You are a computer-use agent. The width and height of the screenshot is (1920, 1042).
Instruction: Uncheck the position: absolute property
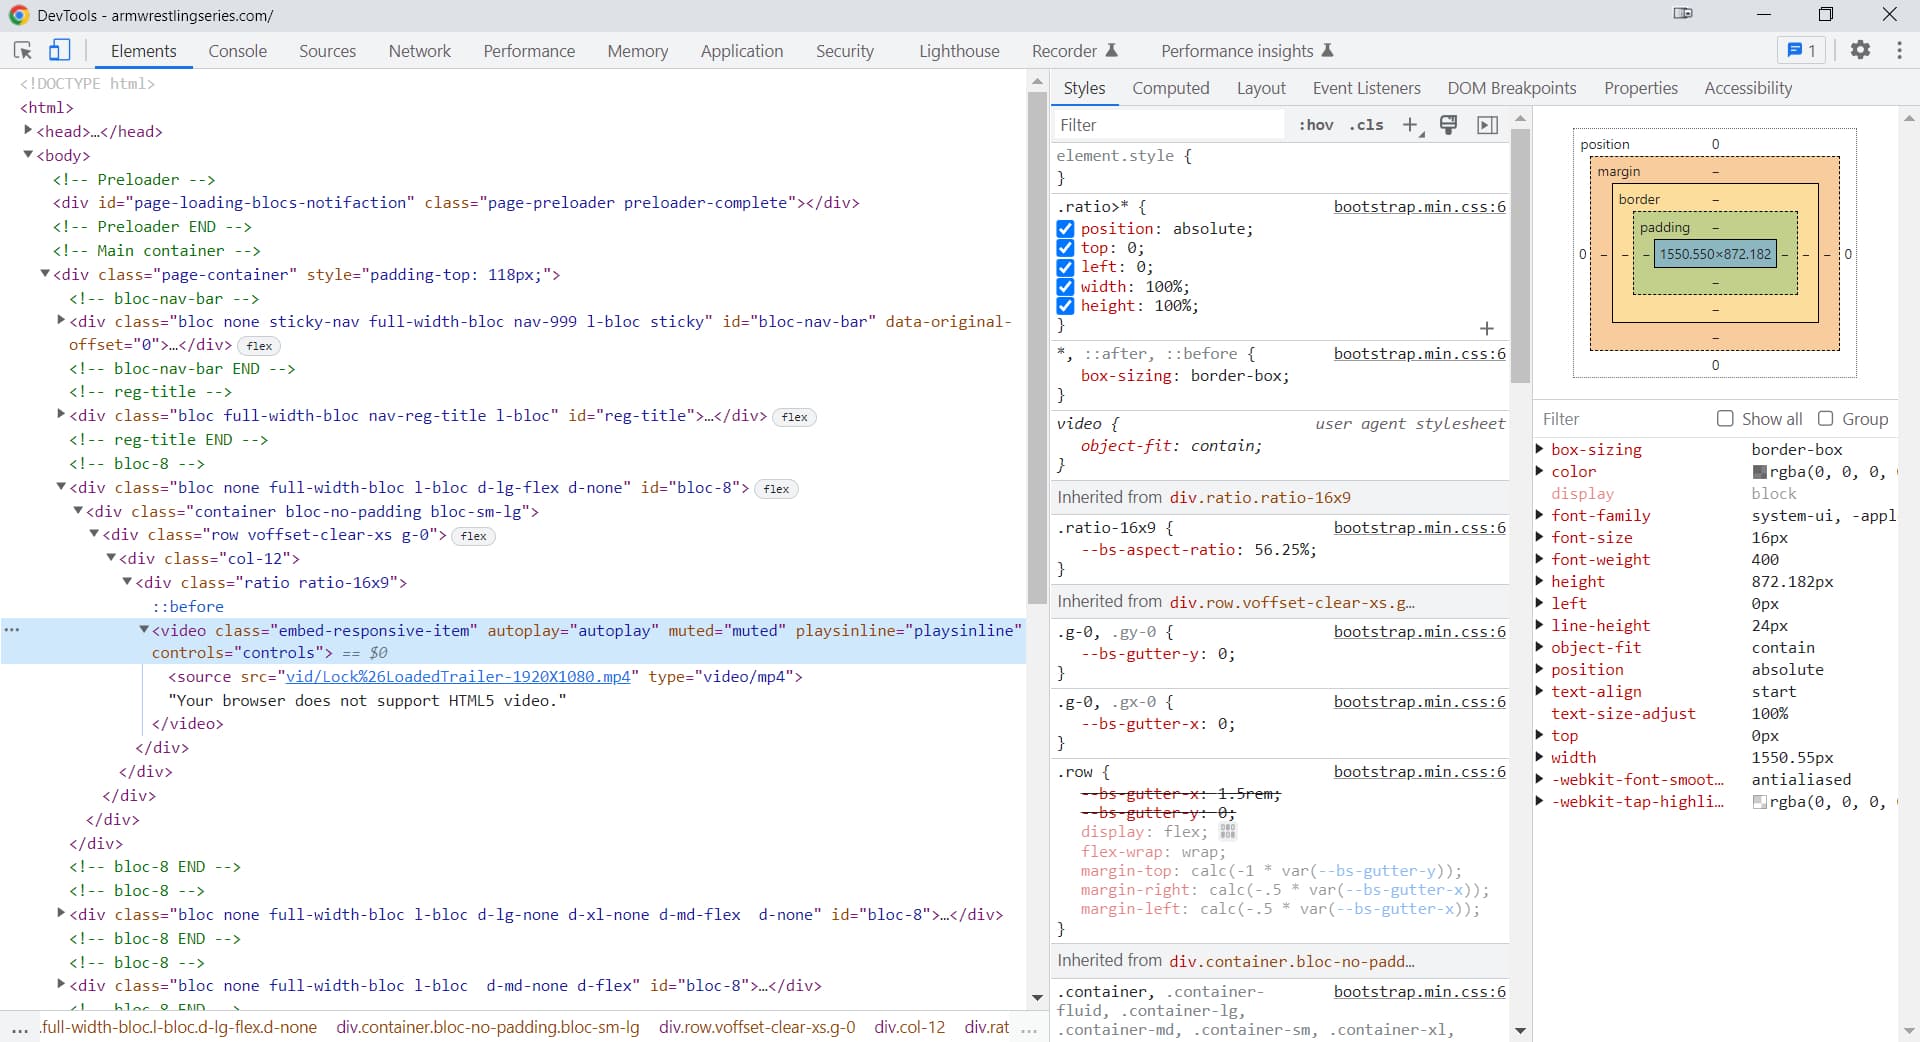1065,229
